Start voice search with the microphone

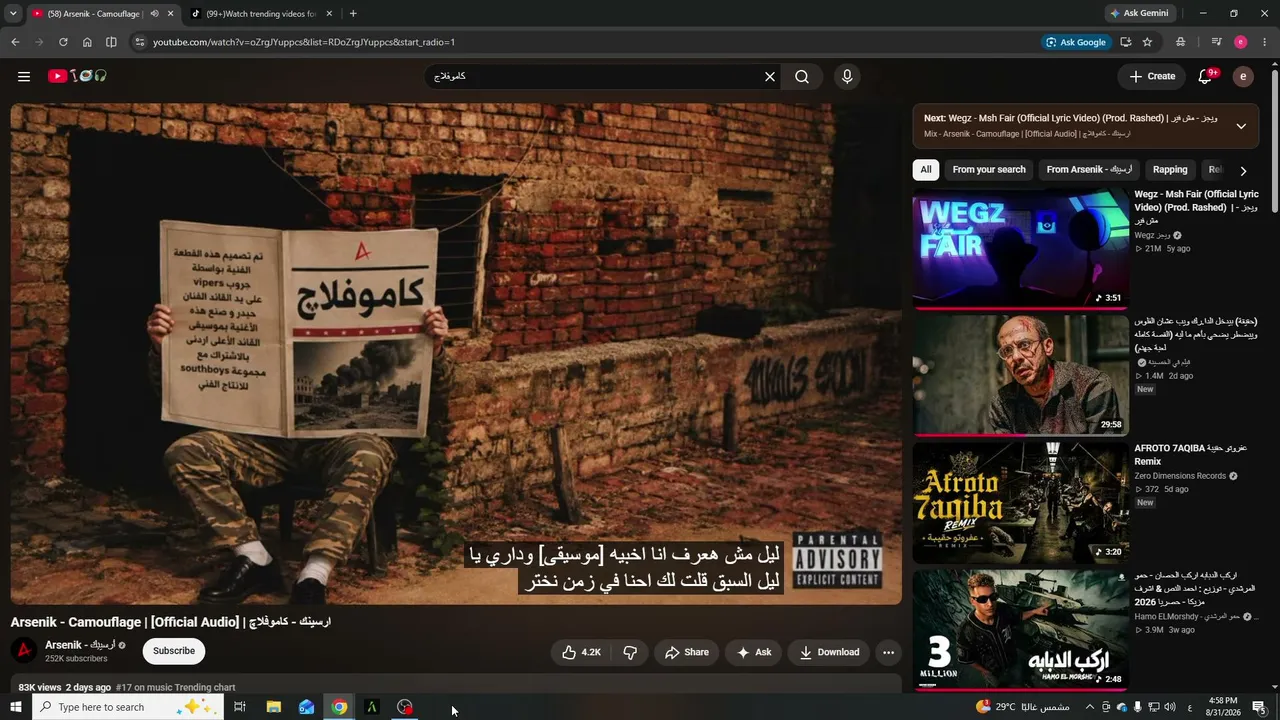pos(847,76)
